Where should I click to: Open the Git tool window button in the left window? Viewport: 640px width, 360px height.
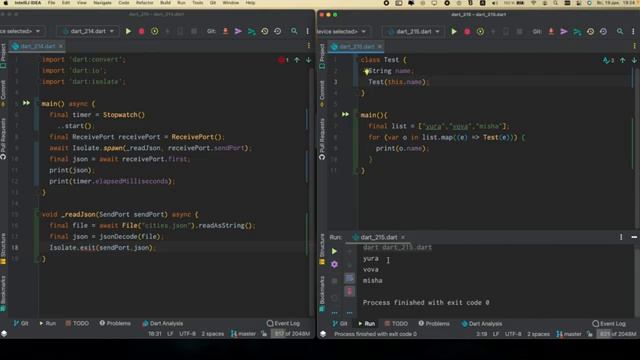click(21, 323)
